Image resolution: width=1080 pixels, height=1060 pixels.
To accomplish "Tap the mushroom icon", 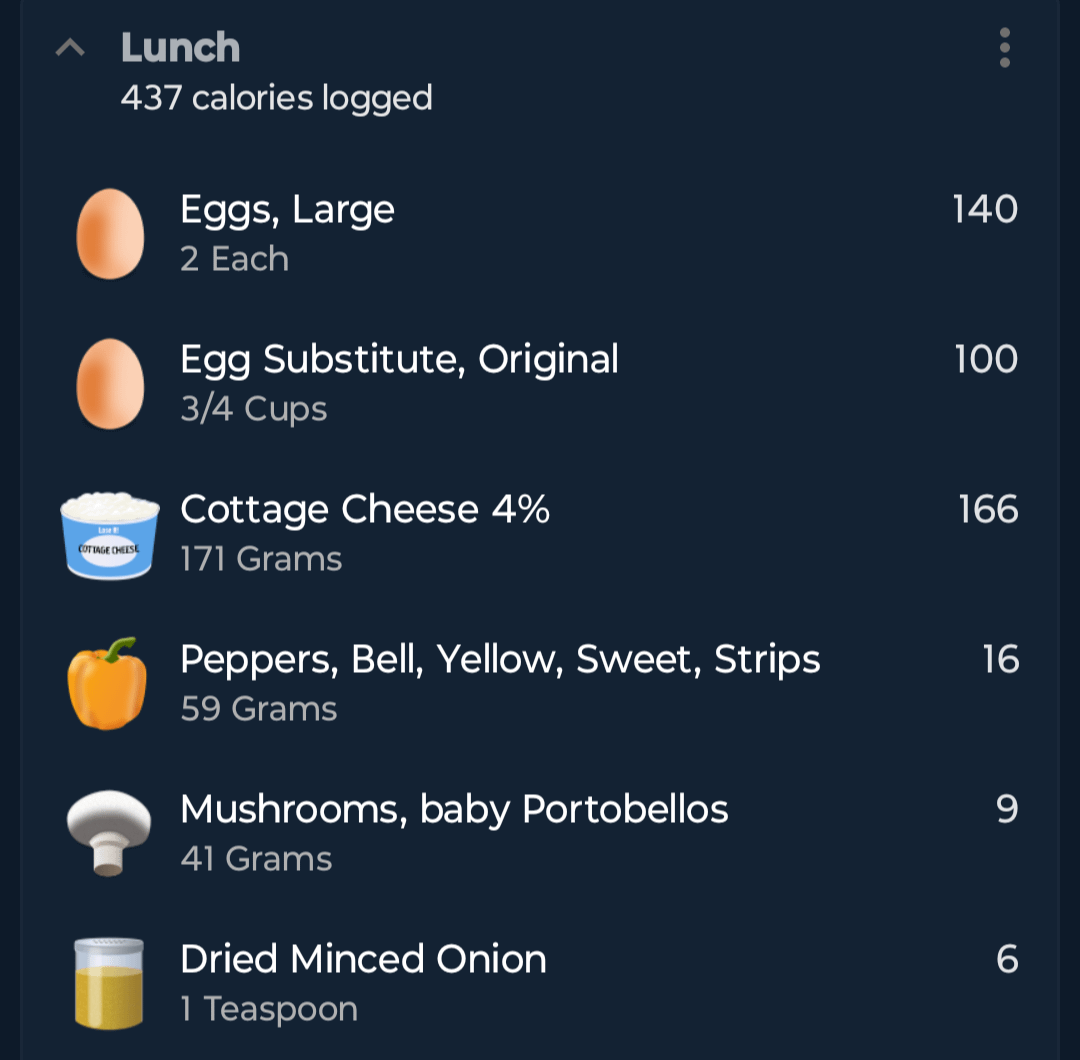I will 109,833.
